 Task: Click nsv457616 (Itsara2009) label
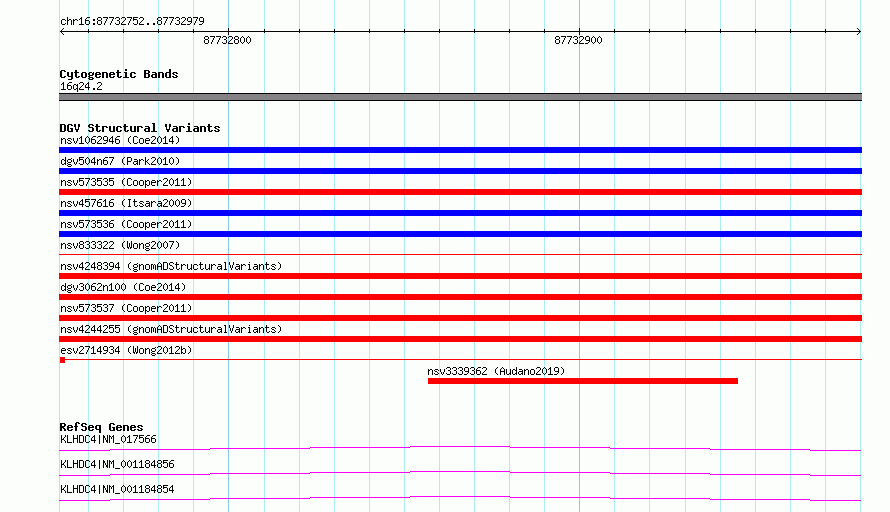[126, 203]
